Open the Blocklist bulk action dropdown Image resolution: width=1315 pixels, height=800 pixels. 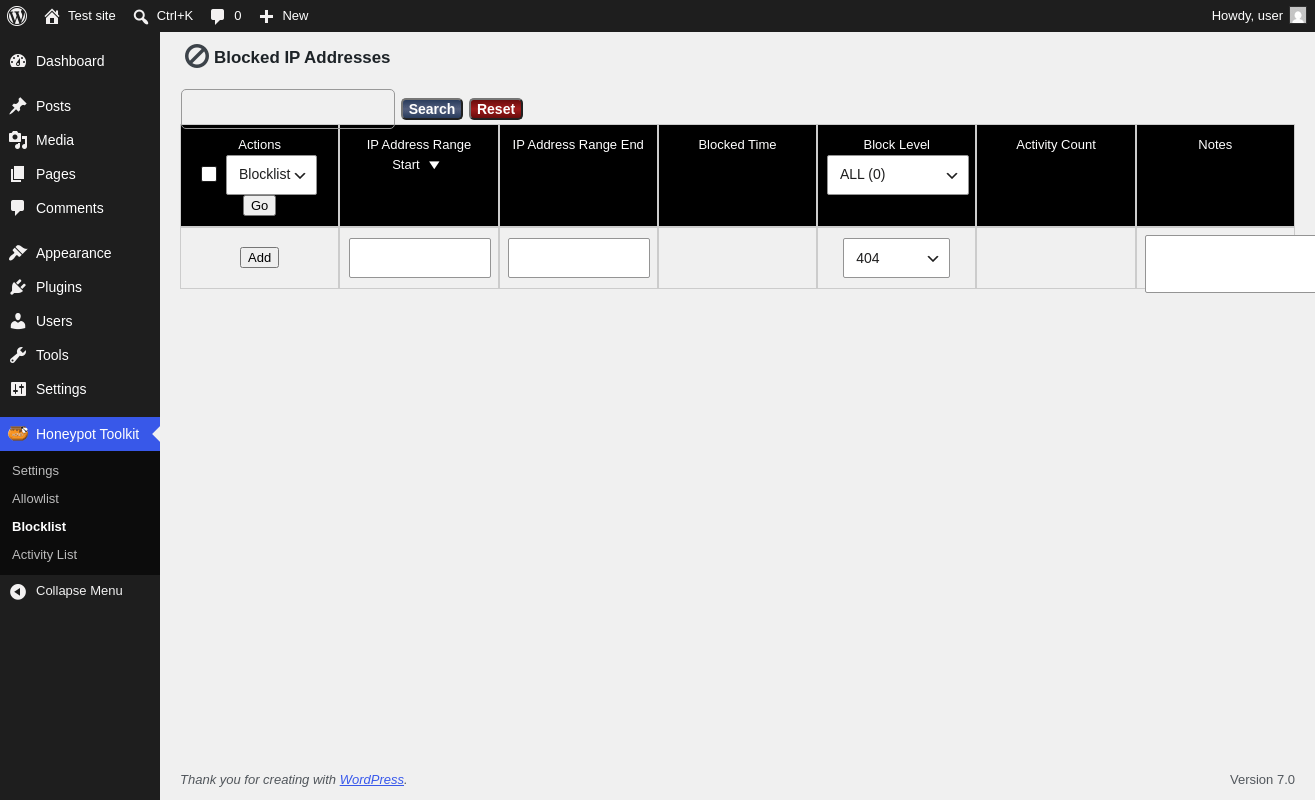coord(271,175)
